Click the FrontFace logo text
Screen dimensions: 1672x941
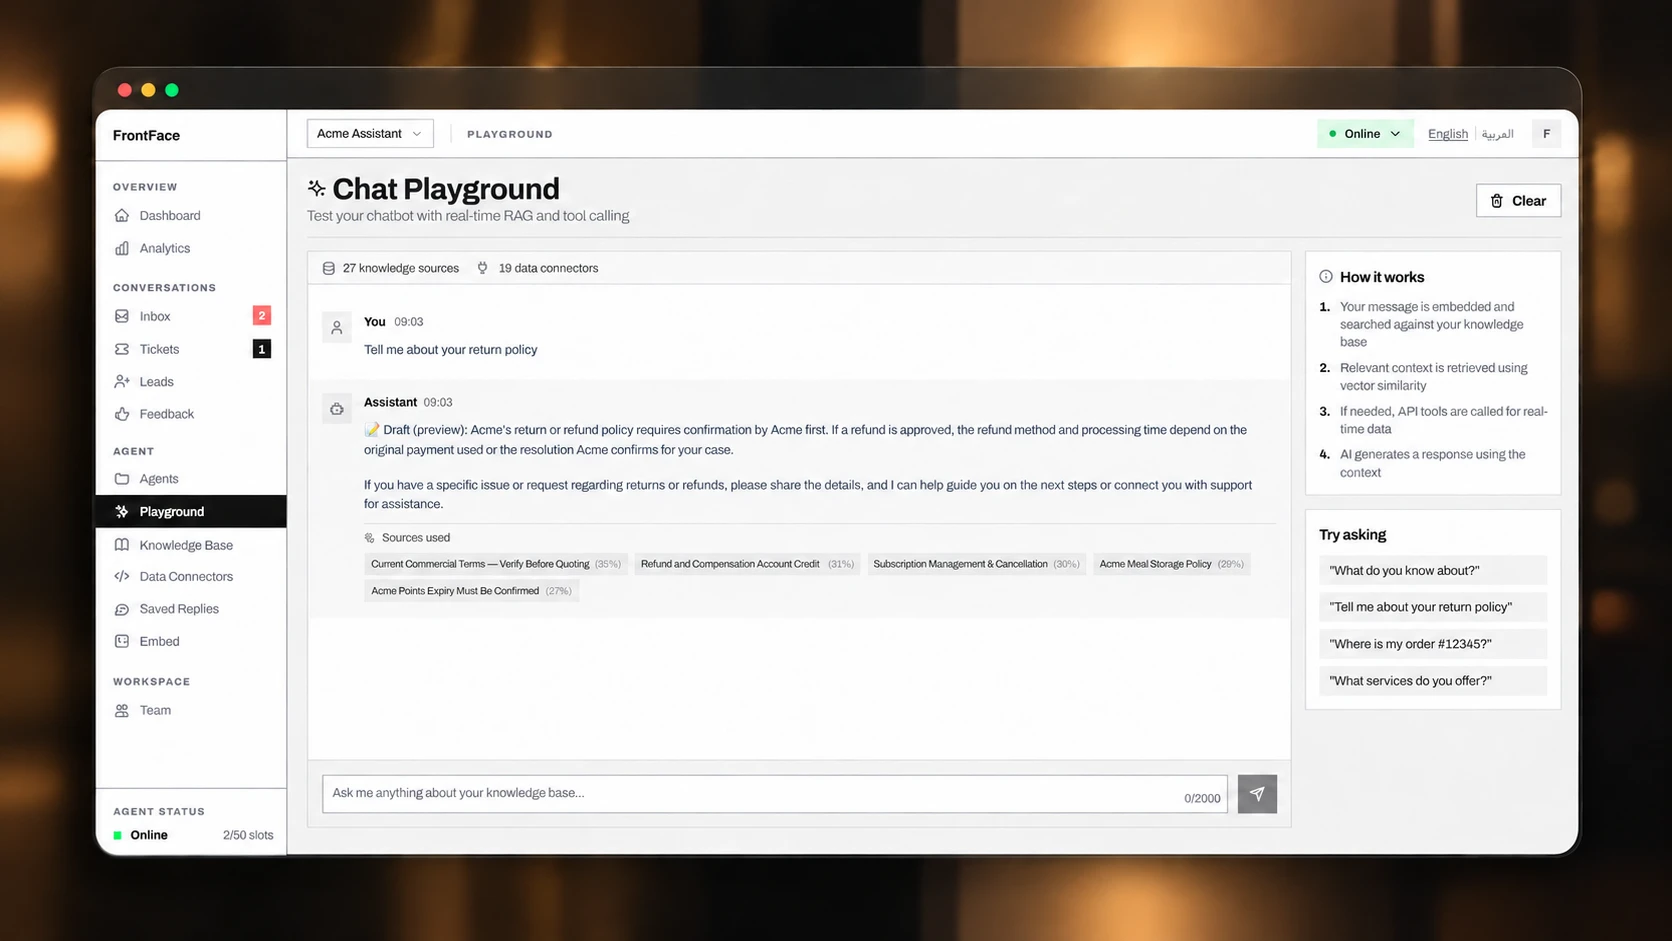click(x=147, y=135)
